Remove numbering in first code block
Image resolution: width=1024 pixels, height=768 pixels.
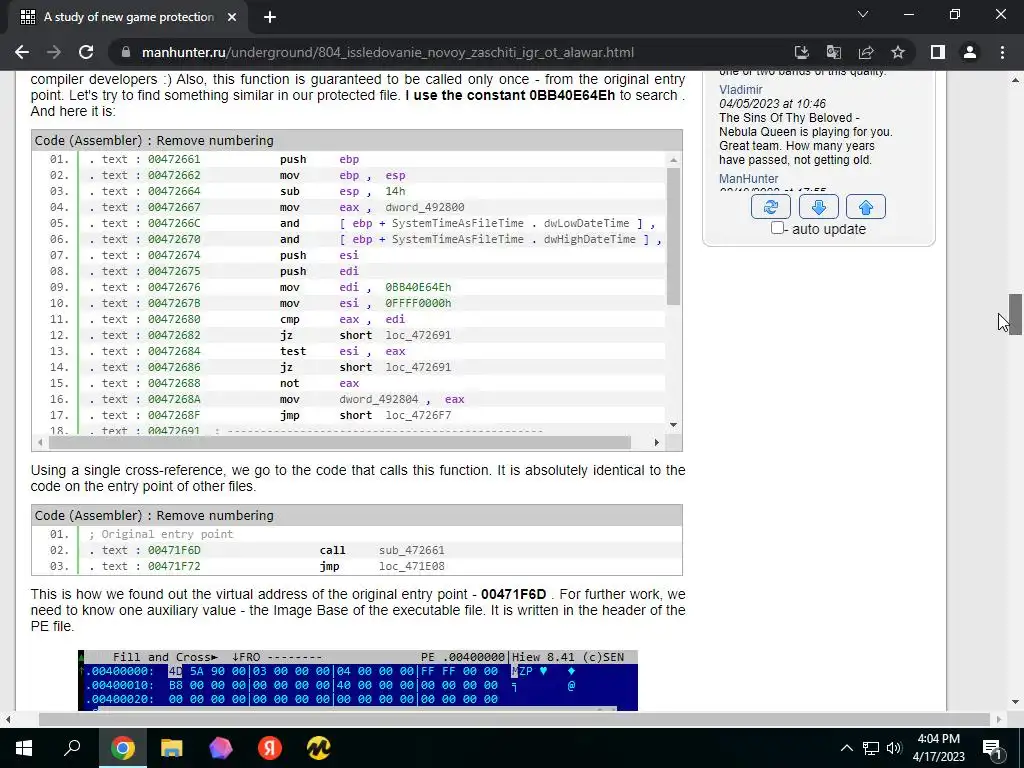tap(215, 140)
